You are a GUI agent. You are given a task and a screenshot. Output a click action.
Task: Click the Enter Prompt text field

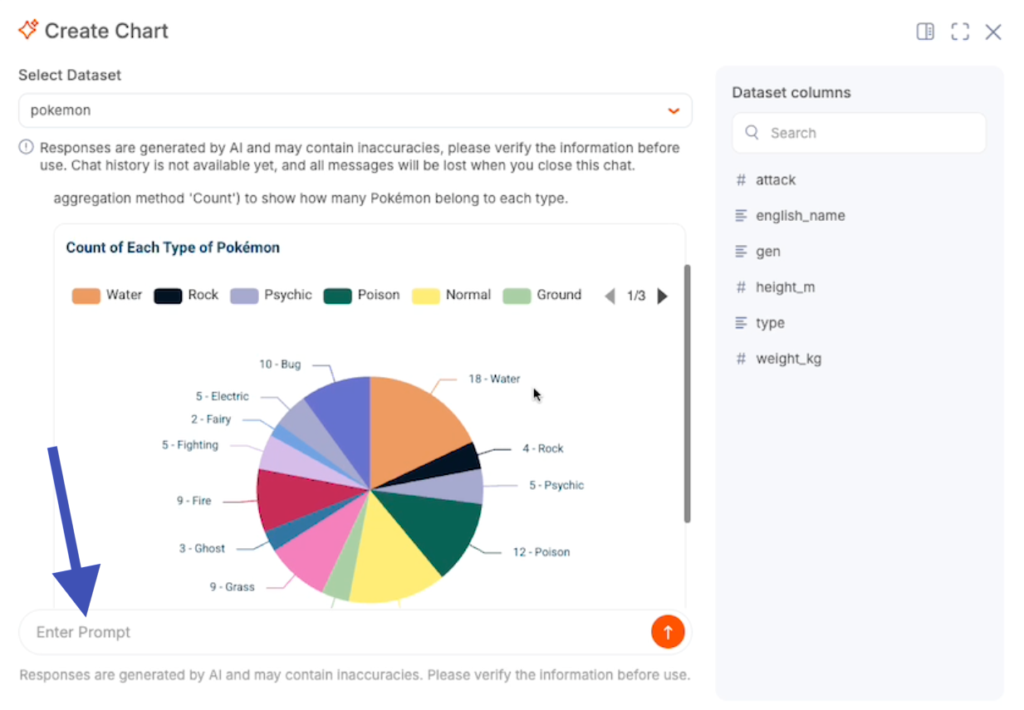click(330, 632)
